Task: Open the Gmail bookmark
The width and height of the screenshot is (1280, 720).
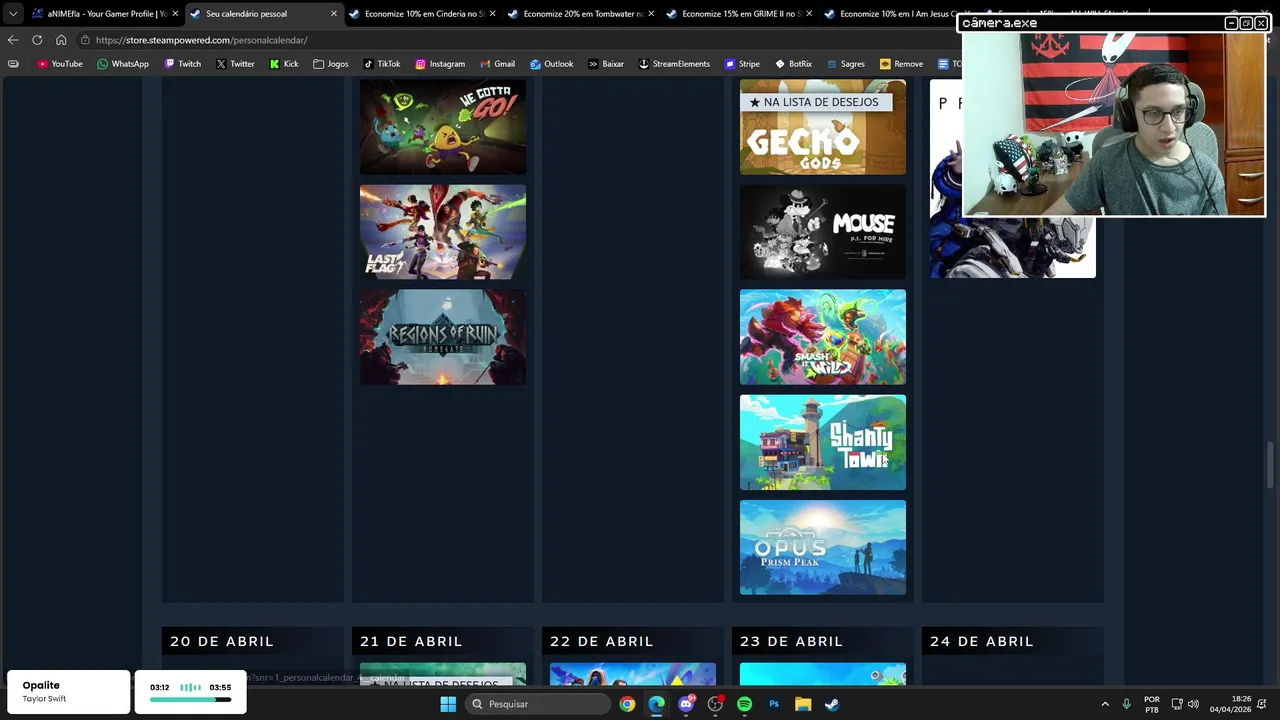Action: 497,64
